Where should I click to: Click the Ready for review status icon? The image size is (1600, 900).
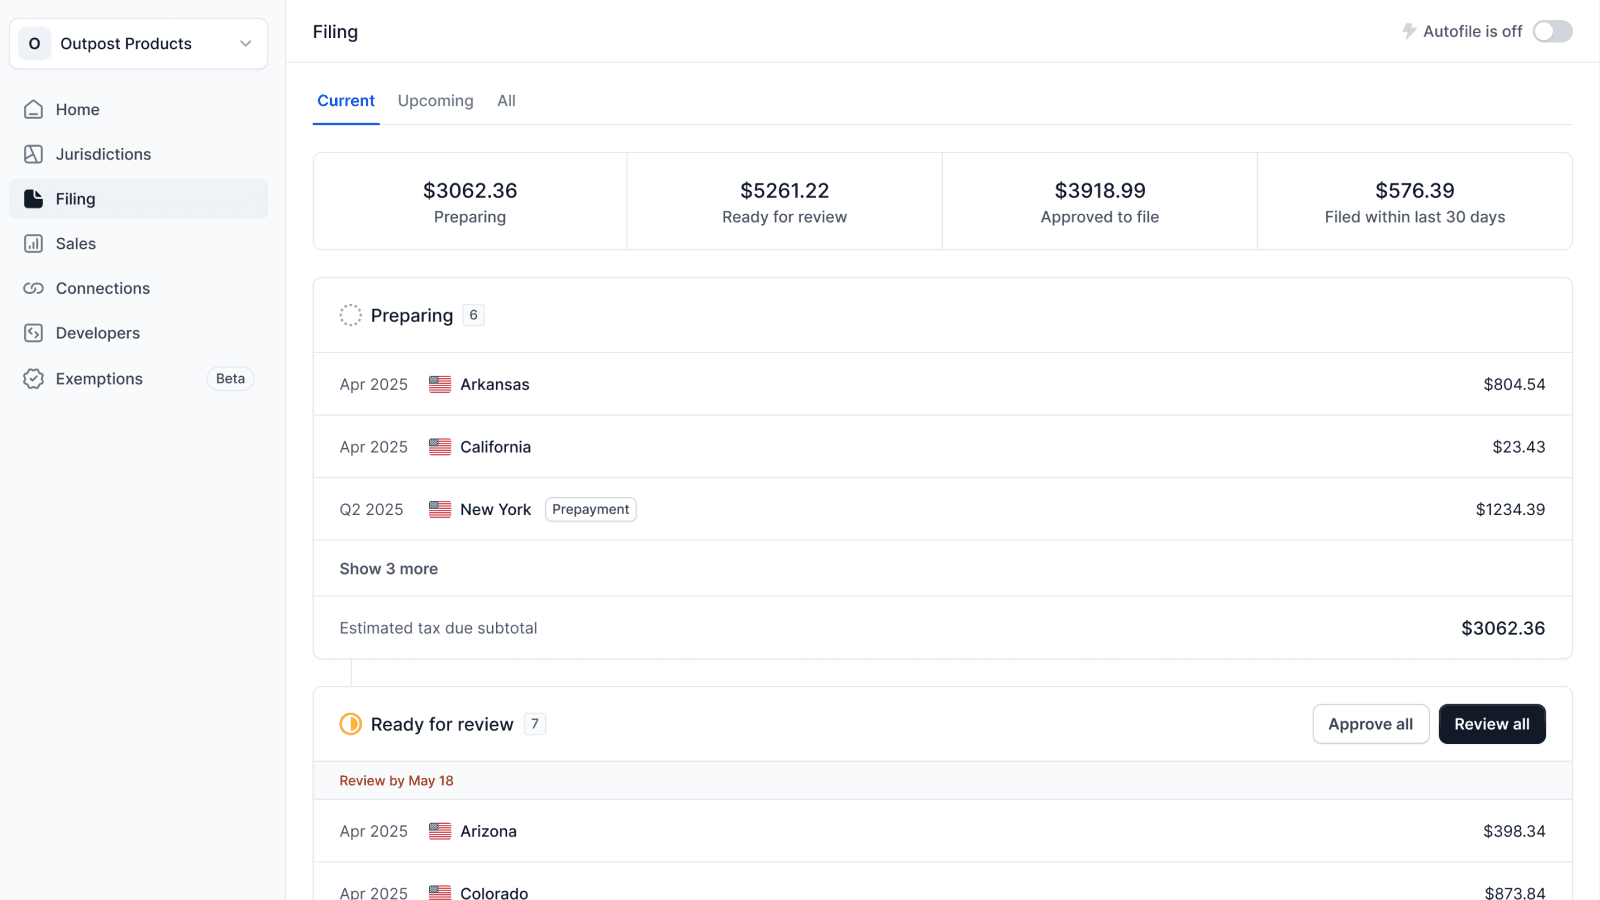[350, 724]
